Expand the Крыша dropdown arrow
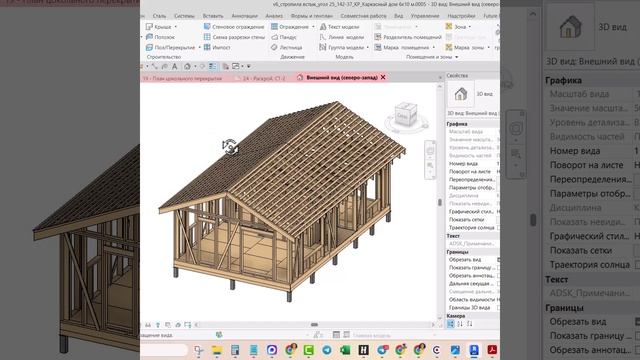 [x=176, y=27]
